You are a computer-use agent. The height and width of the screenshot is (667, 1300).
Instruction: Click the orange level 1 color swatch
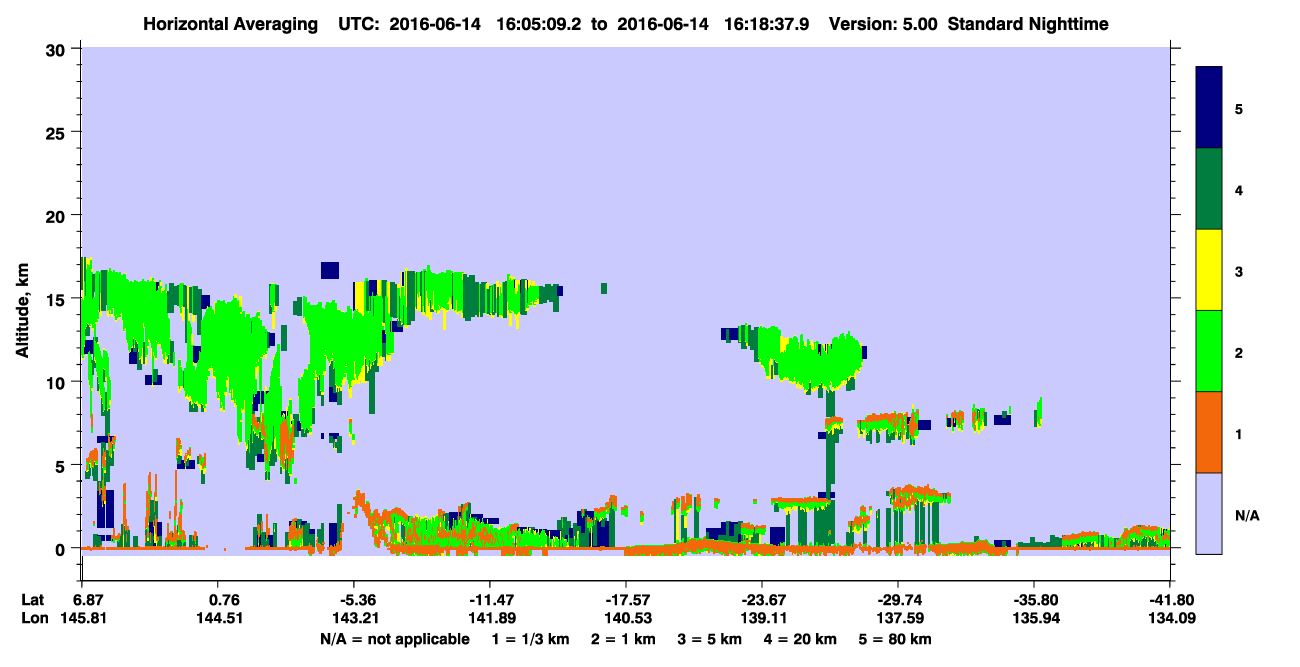(1209, 432)
